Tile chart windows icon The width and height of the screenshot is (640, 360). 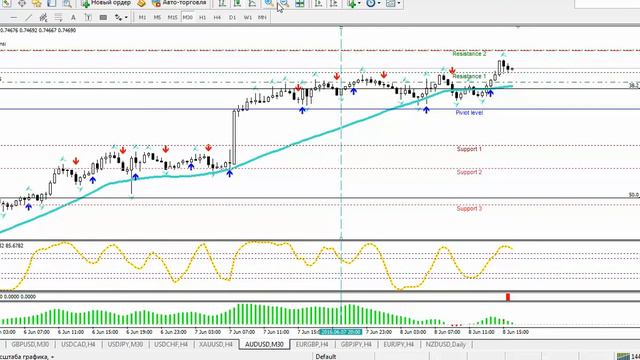300,3
